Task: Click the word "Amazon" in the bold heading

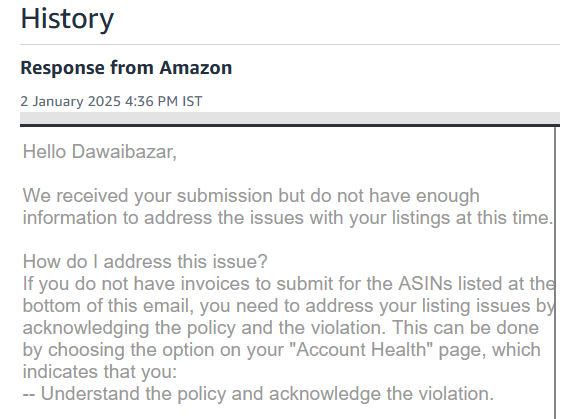Action: click(196, 68)
